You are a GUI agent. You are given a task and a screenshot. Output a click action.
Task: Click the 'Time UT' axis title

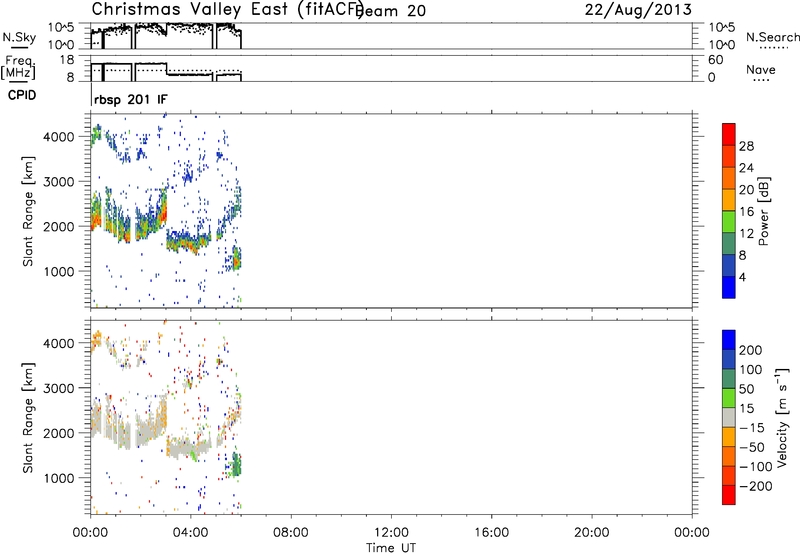point(391,548)
